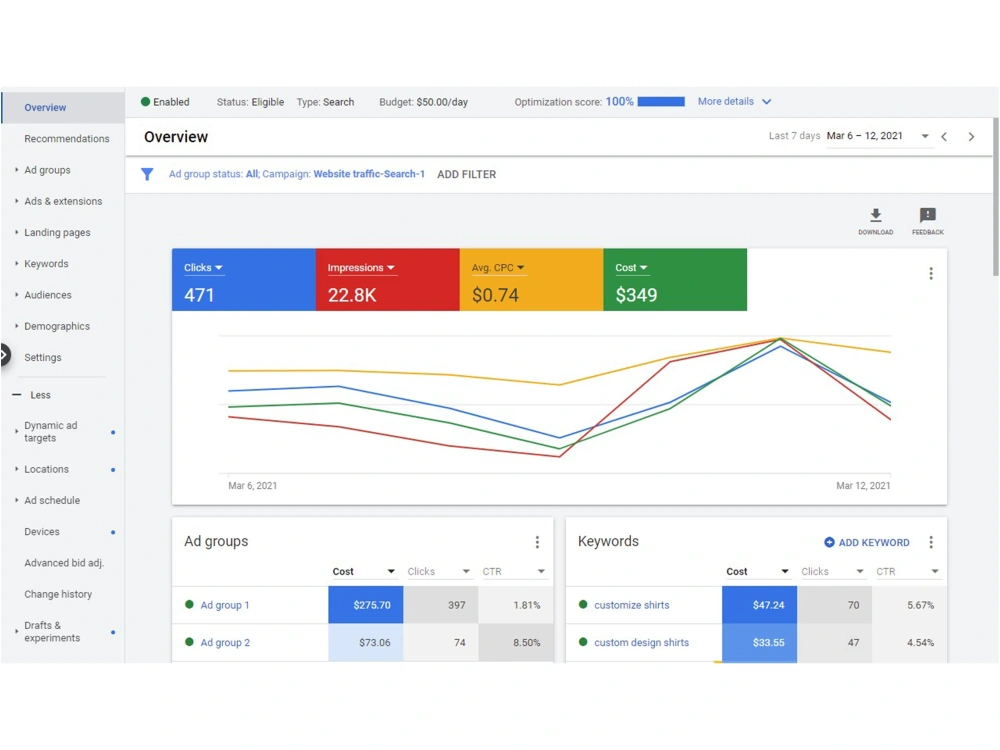This screenshot has width=1000, height=750.
Task: Go to next date range arrow
Action: click(x=971, y=136)
